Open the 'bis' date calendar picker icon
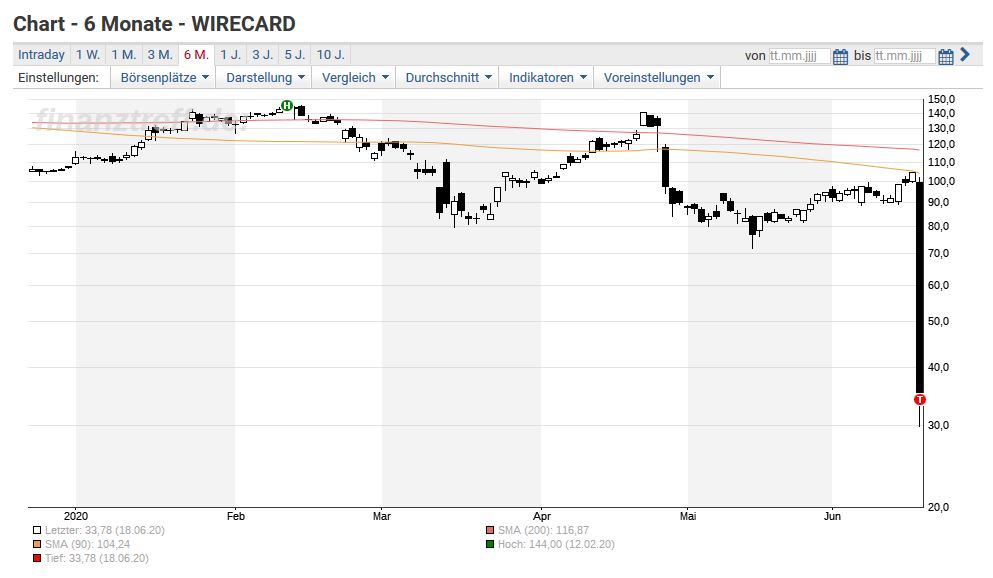 (x=946, y=56)
